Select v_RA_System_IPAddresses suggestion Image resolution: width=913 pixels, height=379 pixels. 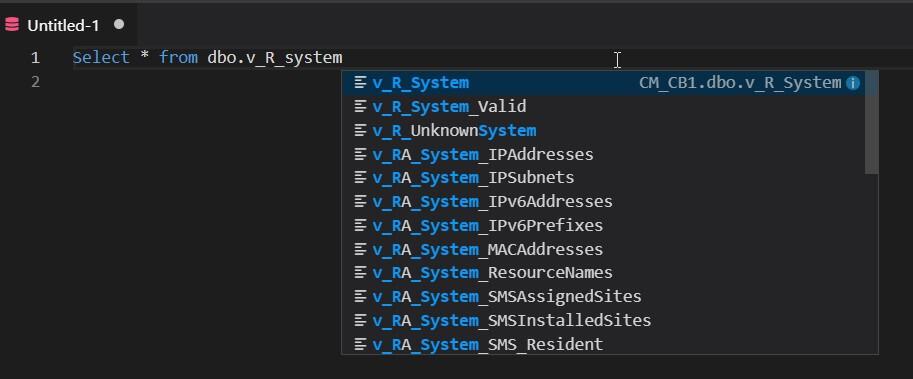(x=603, y=154)
